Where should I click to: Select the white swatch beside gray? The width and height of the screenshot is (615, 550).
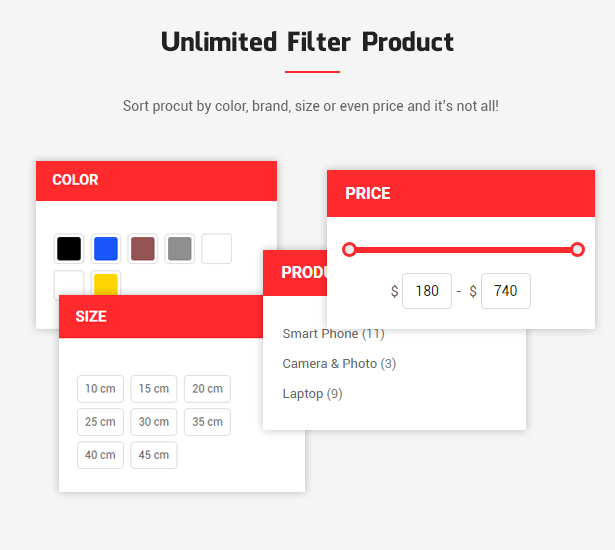point(217,249)
